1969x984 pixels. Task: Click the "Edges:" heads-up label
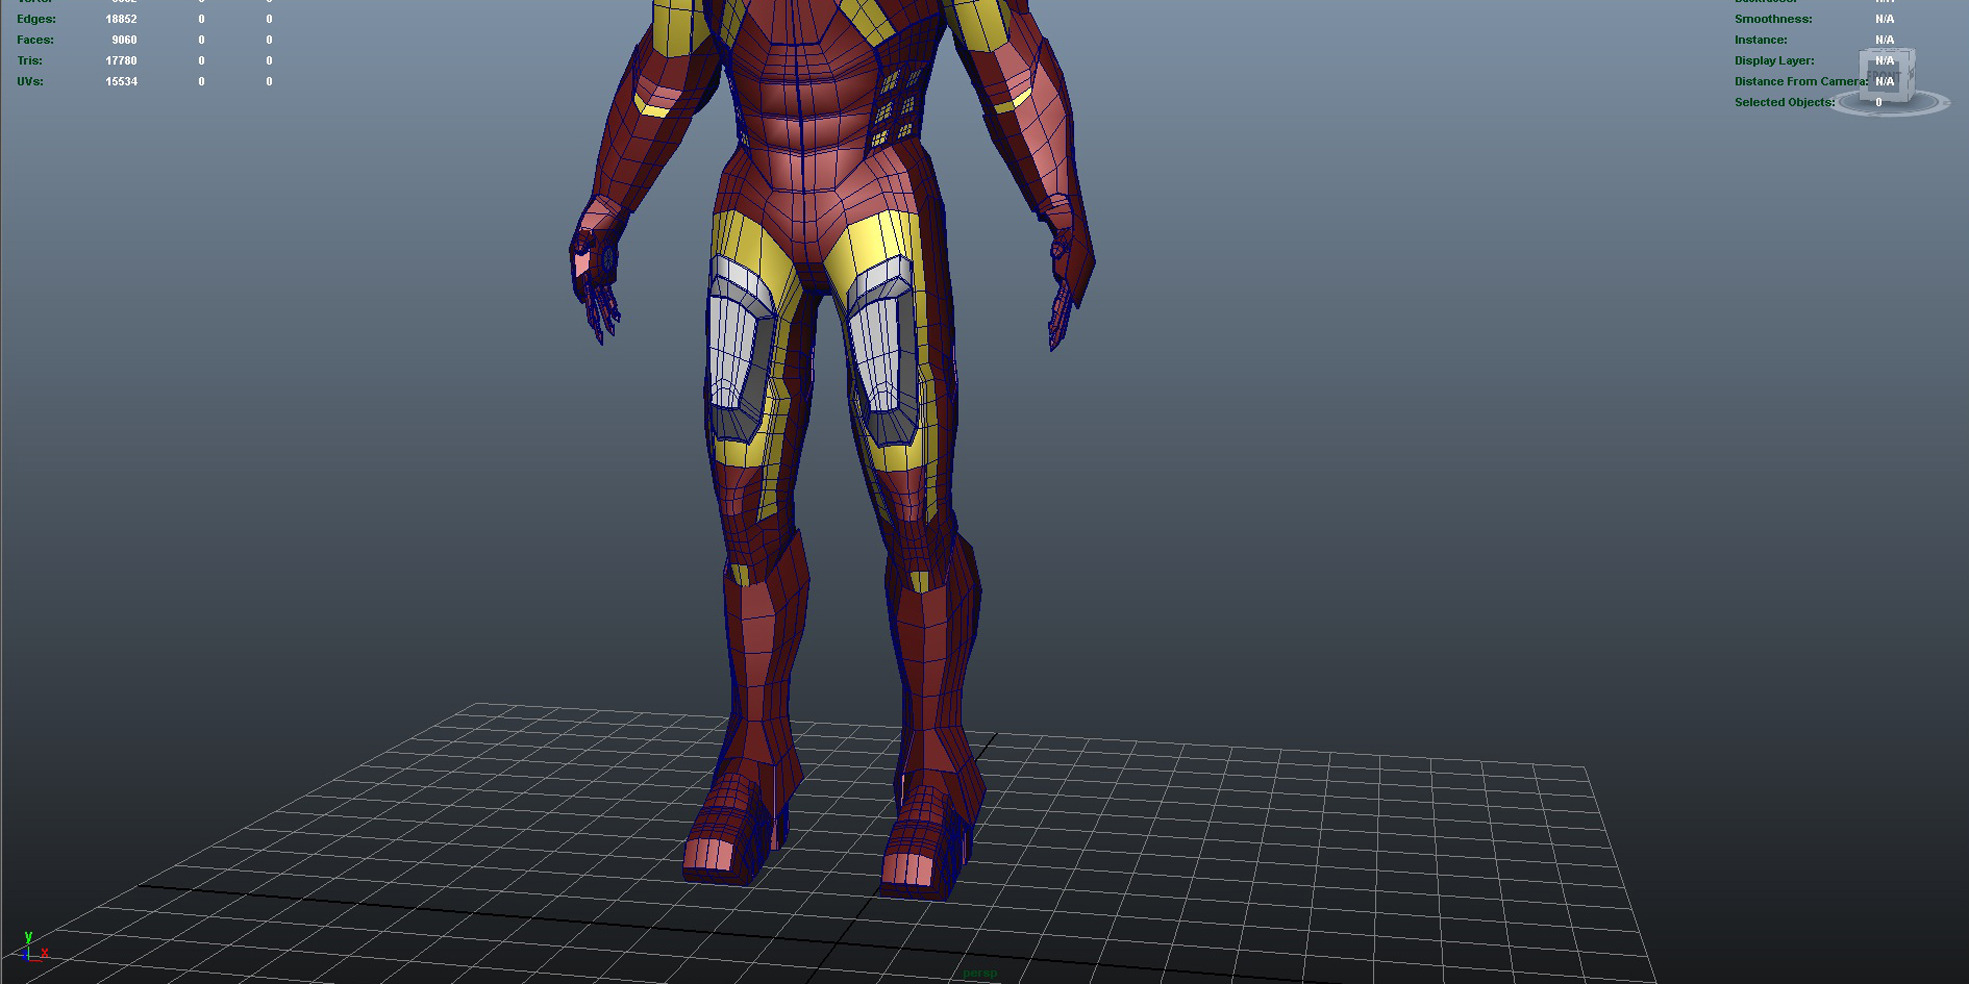point(36,19)
